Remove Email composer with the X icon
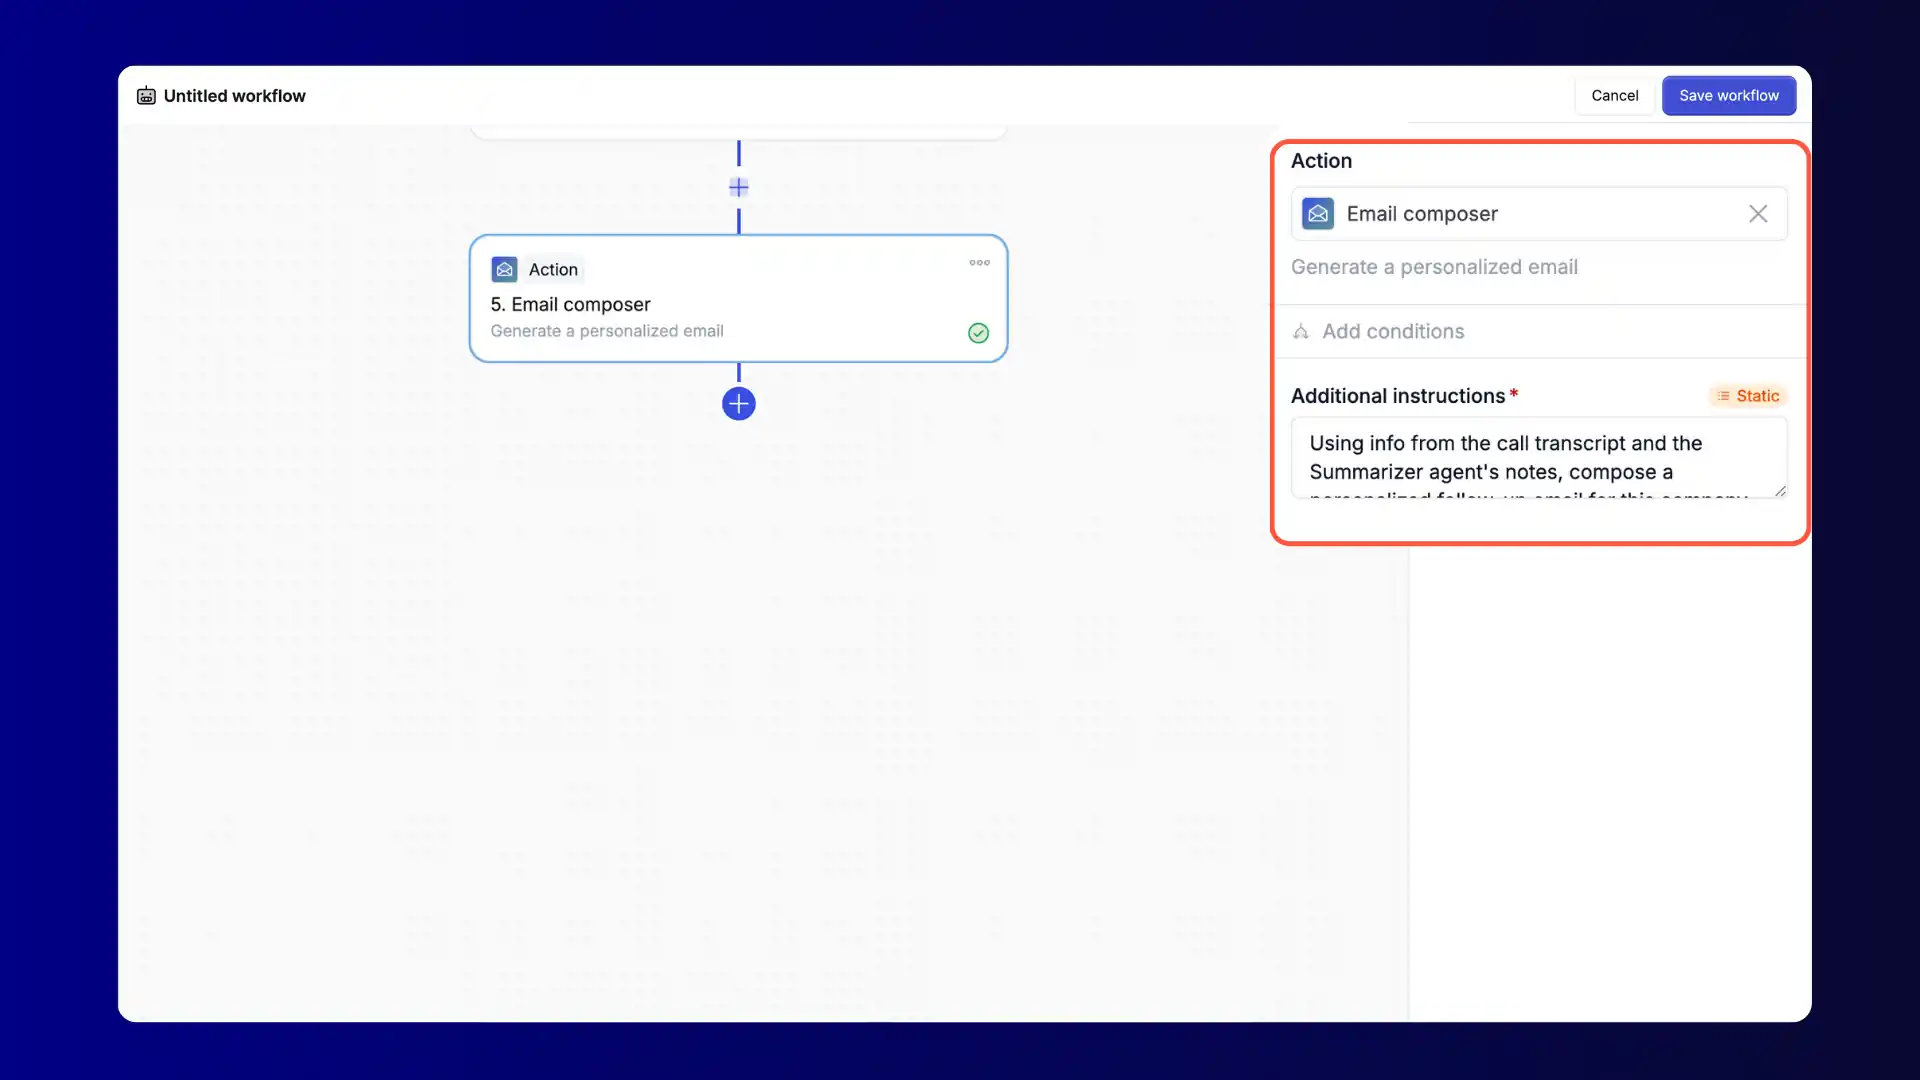 point(1758,214)
